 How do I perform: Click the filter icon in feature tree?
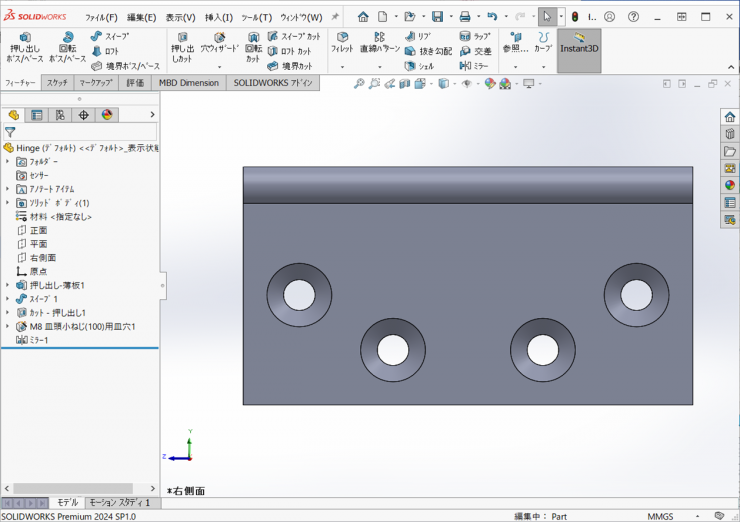(x=10, y=131)
